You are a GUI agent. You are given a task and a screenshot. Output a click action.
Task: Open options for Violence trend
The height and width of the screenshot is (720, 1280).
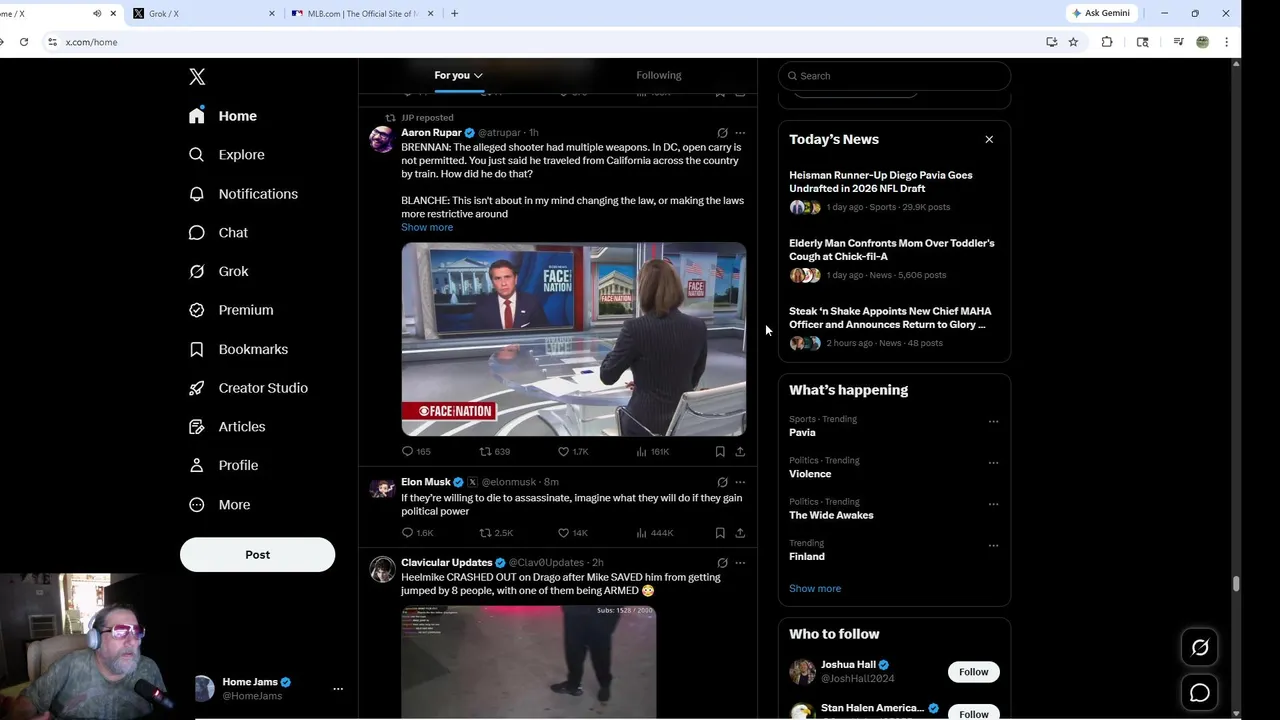pyautogui.click(x=993, y=463)
